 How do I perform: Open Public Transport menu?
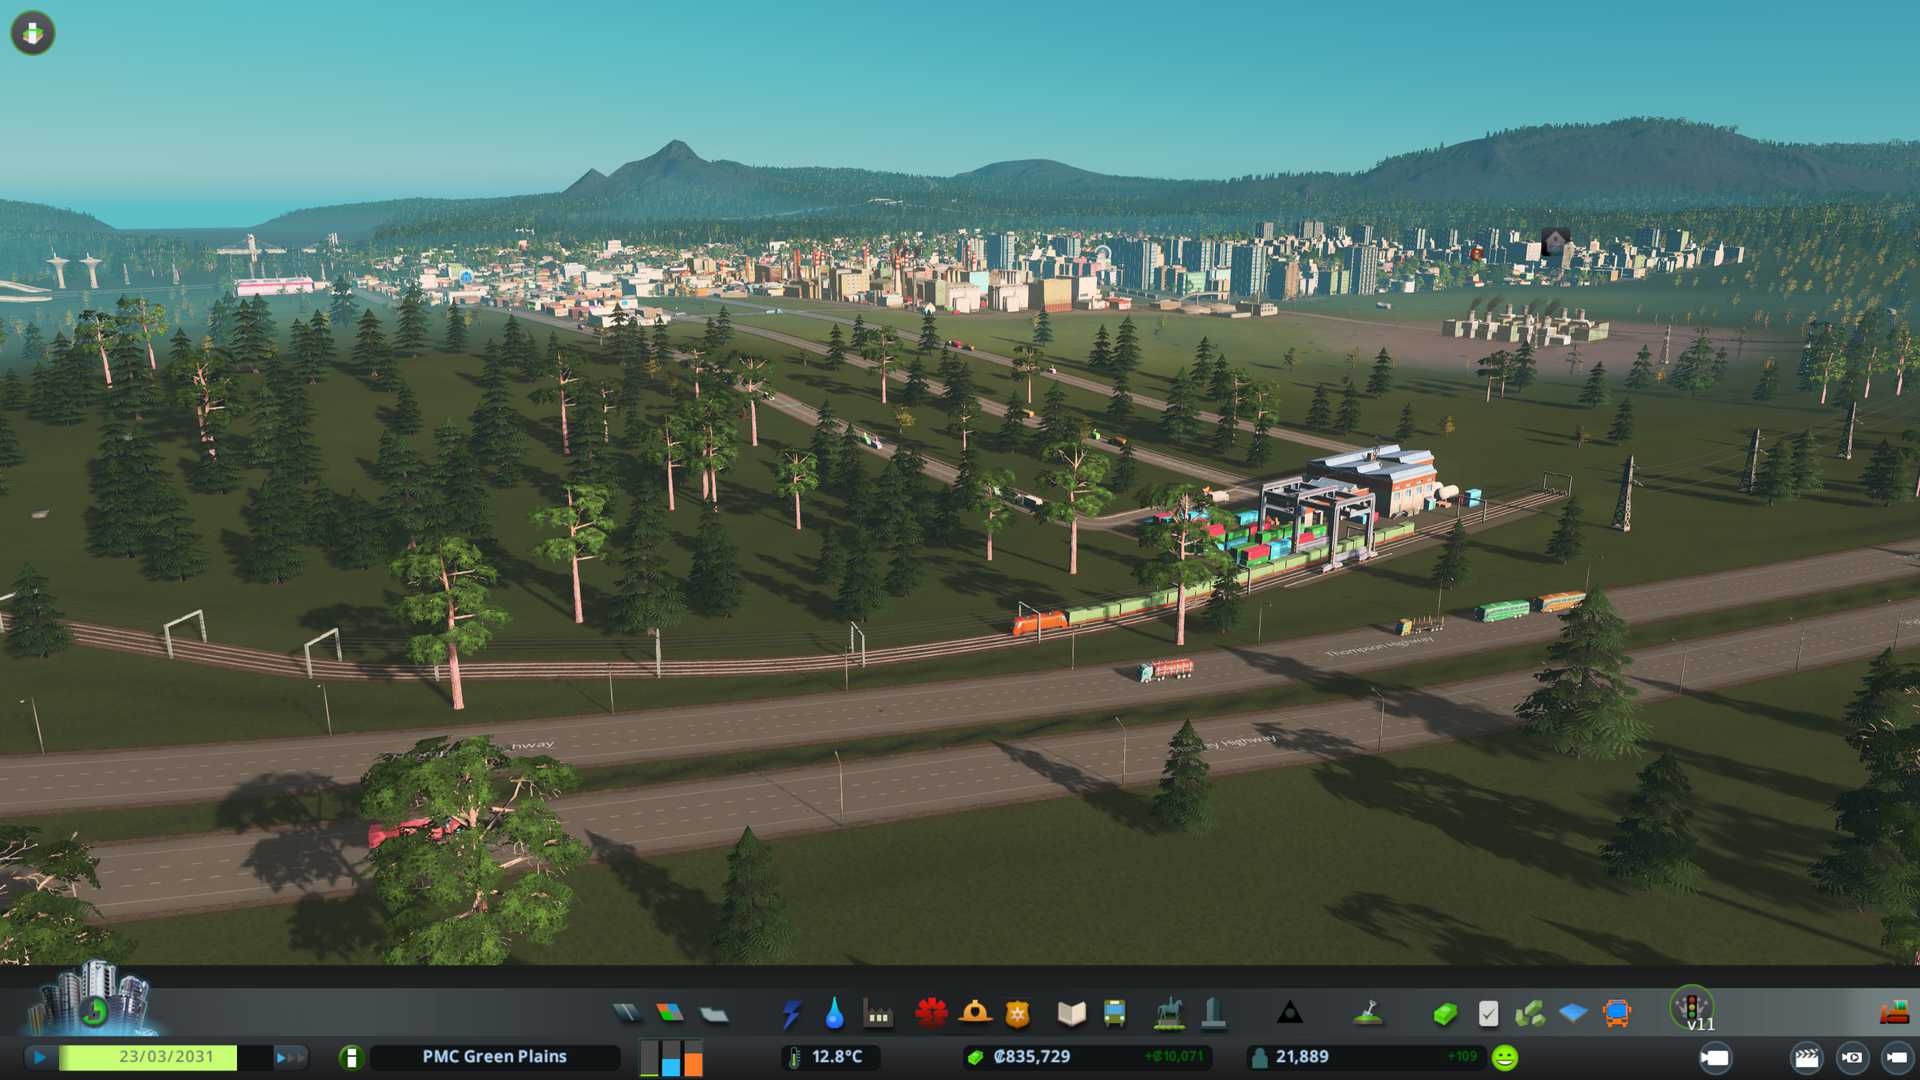(1114, 1014)
